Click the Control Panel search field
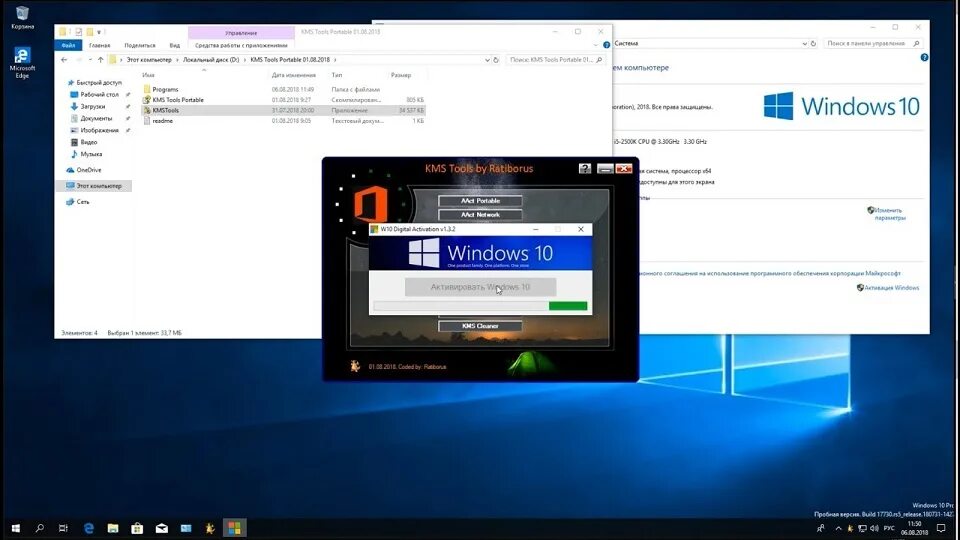Image resolution: width=960 pixels, height=540 pixels. (872, 43)
